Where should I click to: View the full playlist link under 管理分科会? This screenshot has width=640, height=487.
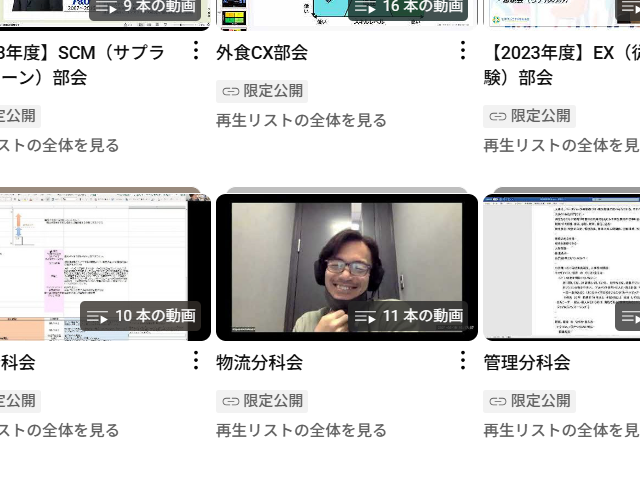pos(561,430)
